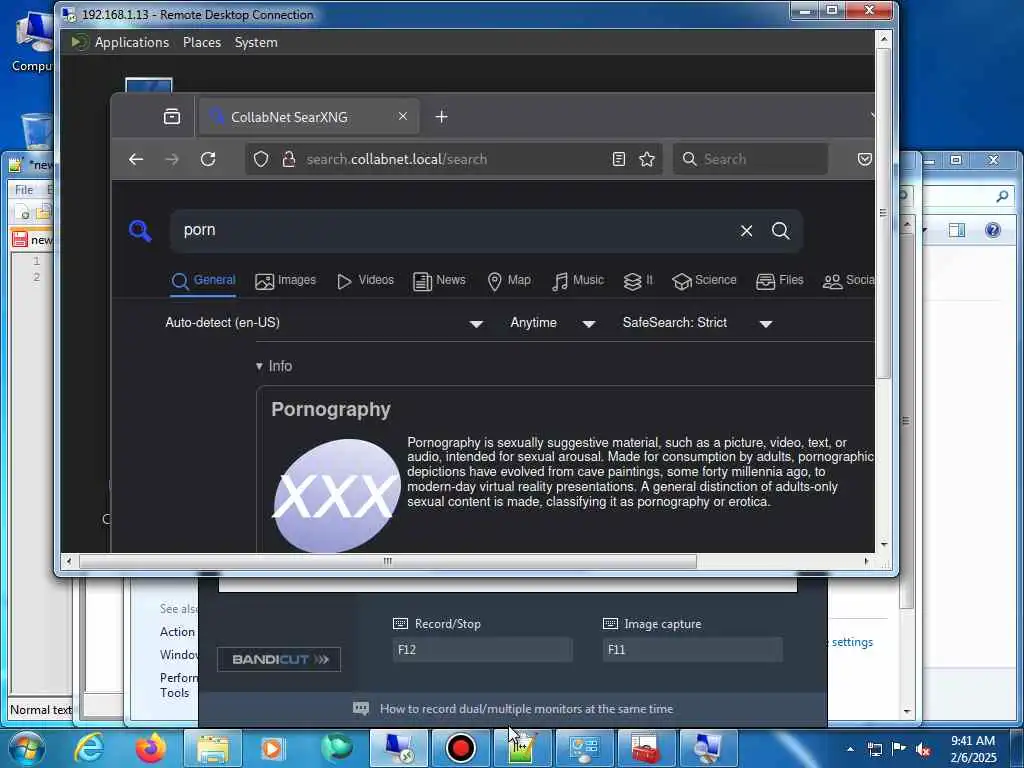The image size is (1024, 768).
Task: Click the settings link behind Bandicam
Action: click(852, 643)
